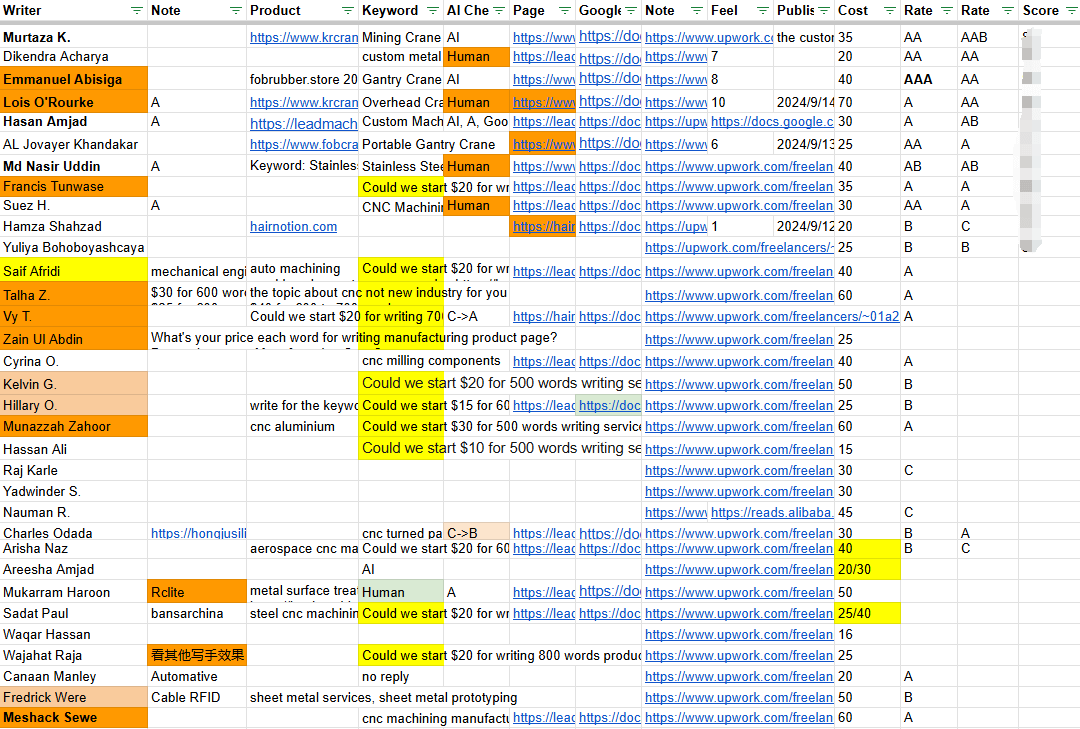Select the AAB rate in Murtaza K. row
The image size is (1080, 729).
coord(988,37)
